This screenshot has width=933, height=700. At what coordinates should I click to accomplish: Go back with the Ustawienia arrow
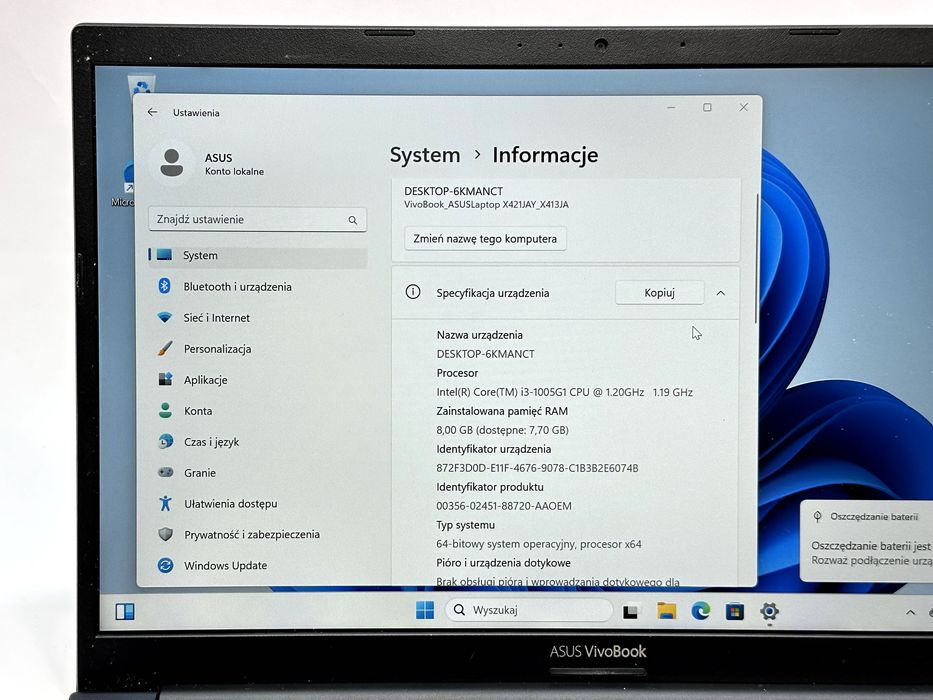click(152, 112)
